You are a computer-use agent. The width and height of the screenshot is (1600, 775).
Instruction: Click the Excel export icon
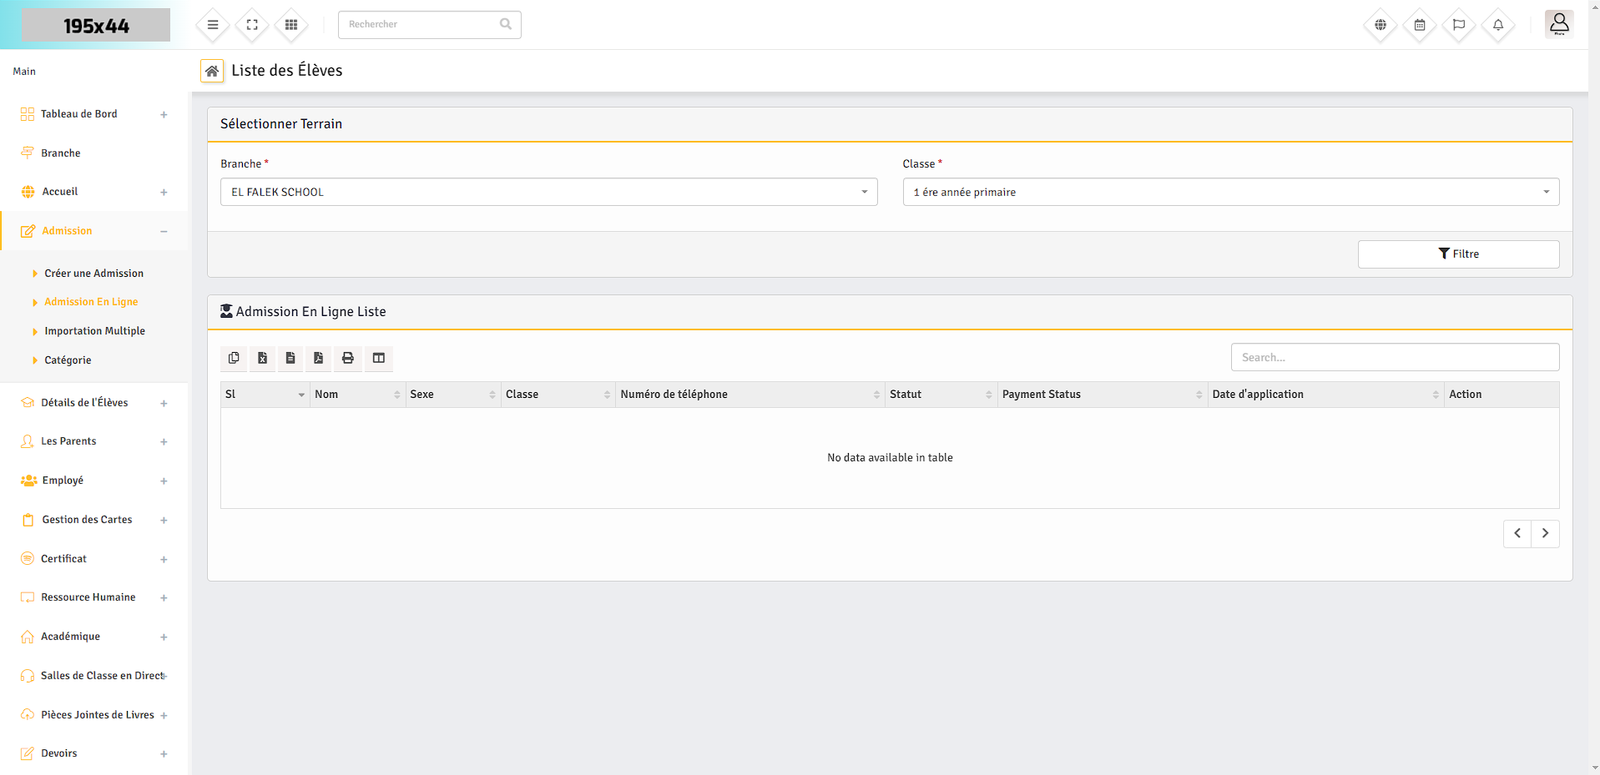point(262,358)
